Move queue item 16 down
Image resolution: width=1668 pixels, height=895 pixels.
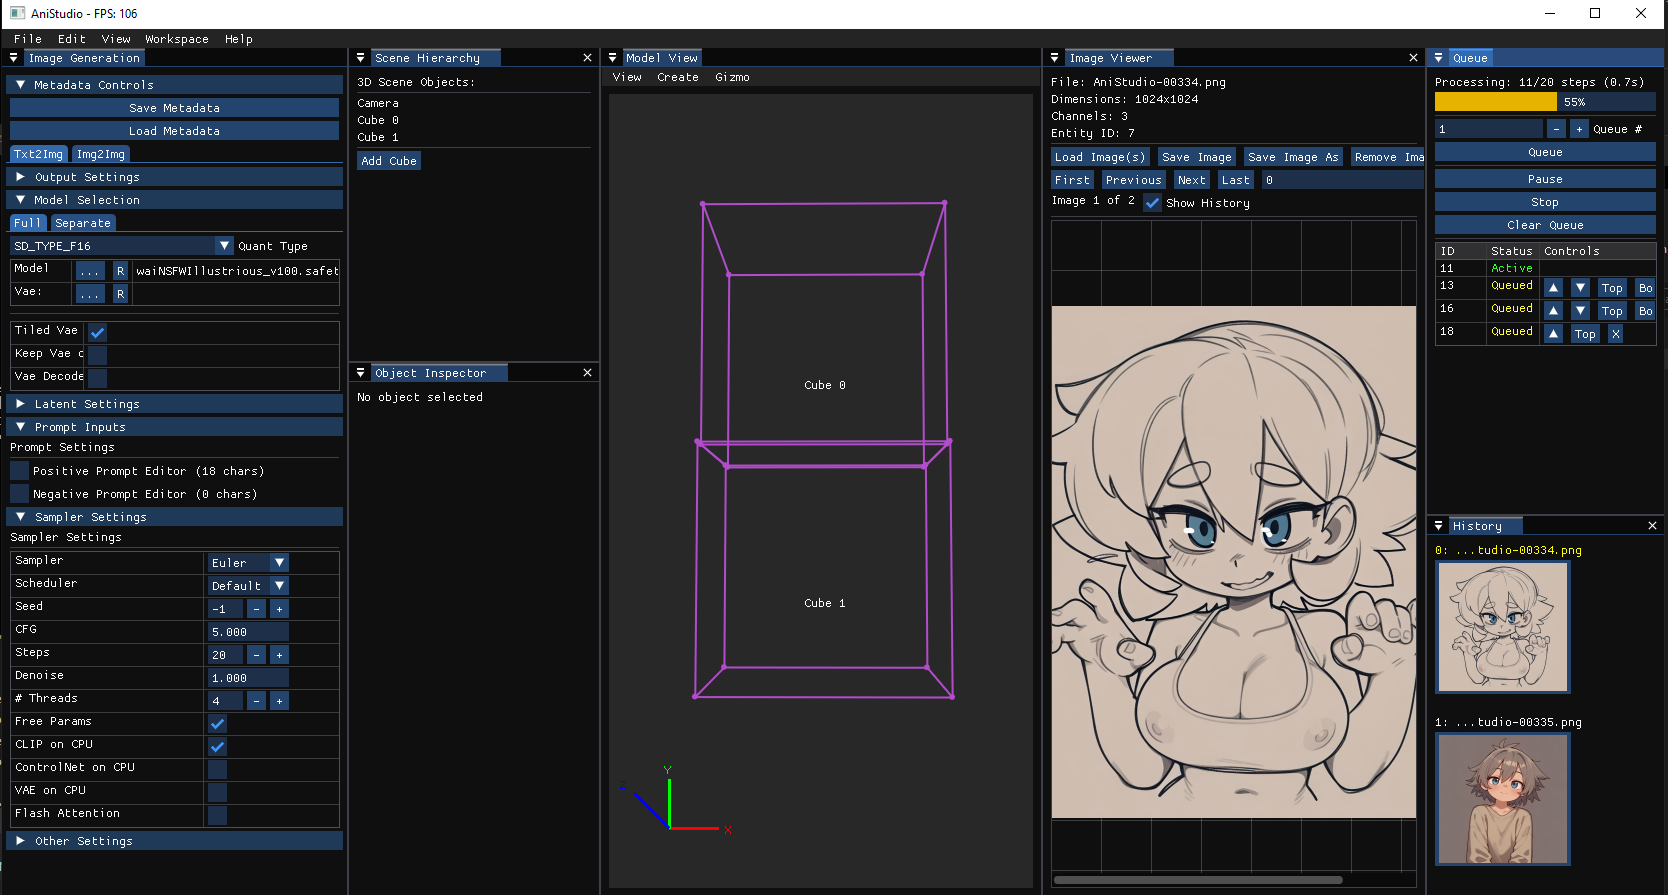point(1580,311)
